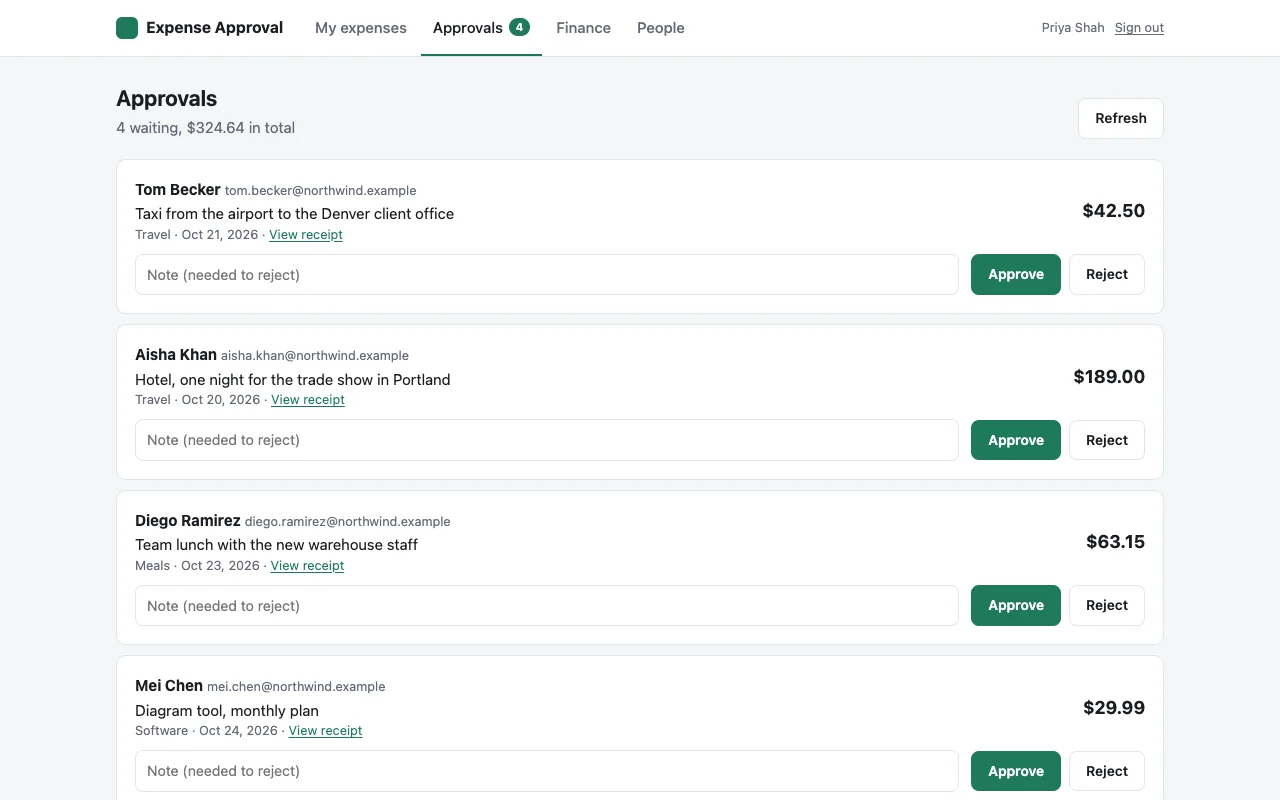This screenshot has height=800, width=1280.
Task: Open the My expenses tab
Action: click(361, 28)
